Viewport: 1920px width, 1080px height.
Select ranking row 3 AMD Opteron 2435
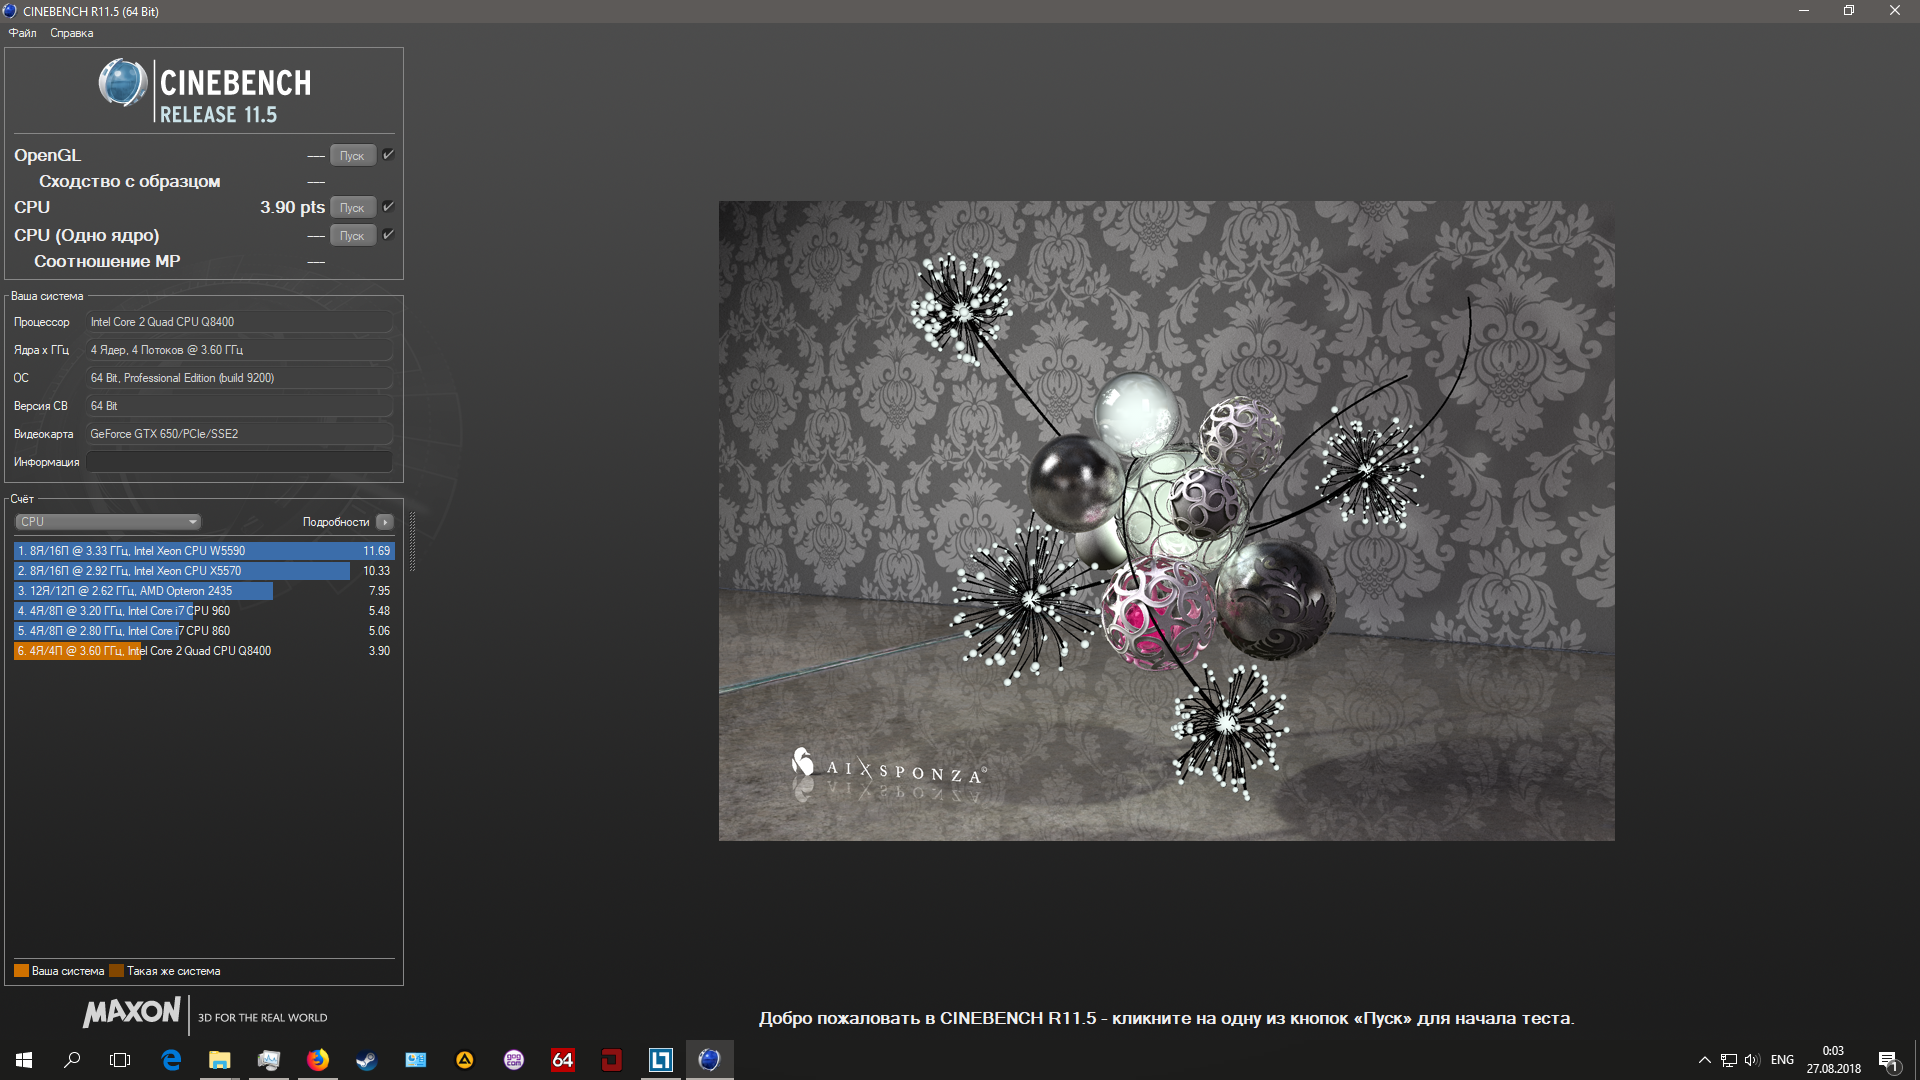coord(204,591)
